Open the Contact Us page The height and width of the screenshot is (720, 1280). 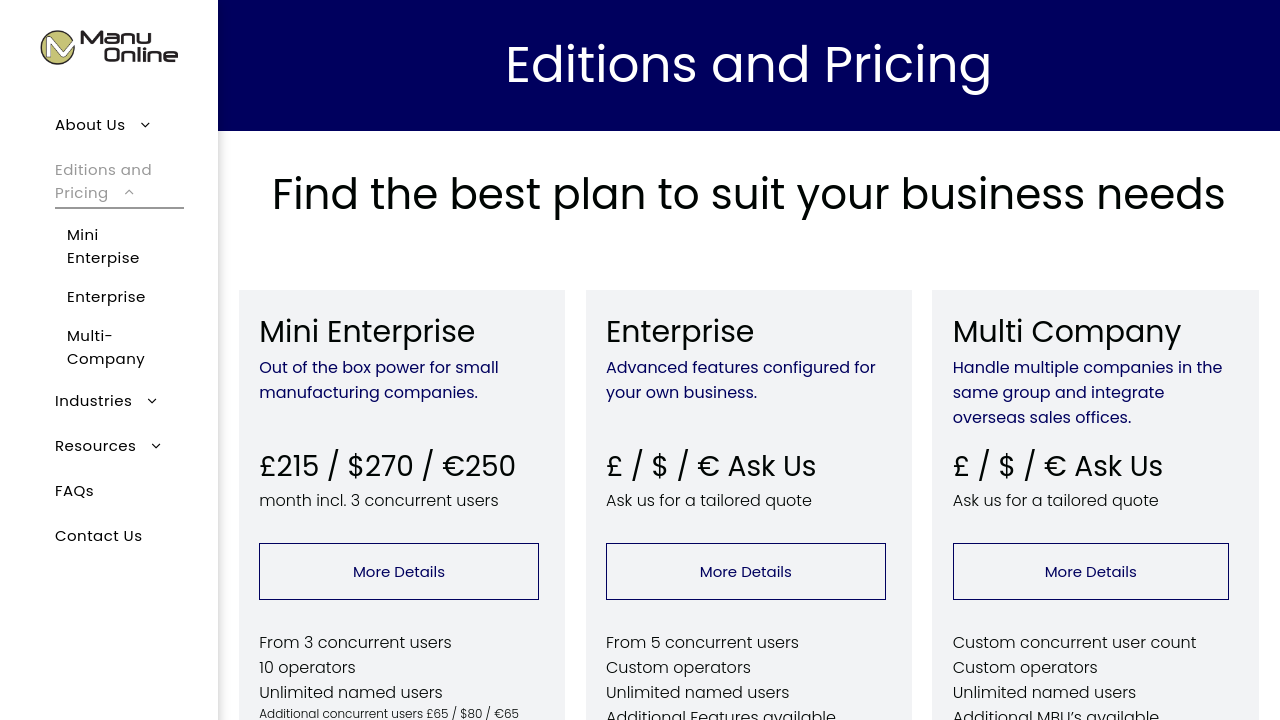[x=98, y=536]
